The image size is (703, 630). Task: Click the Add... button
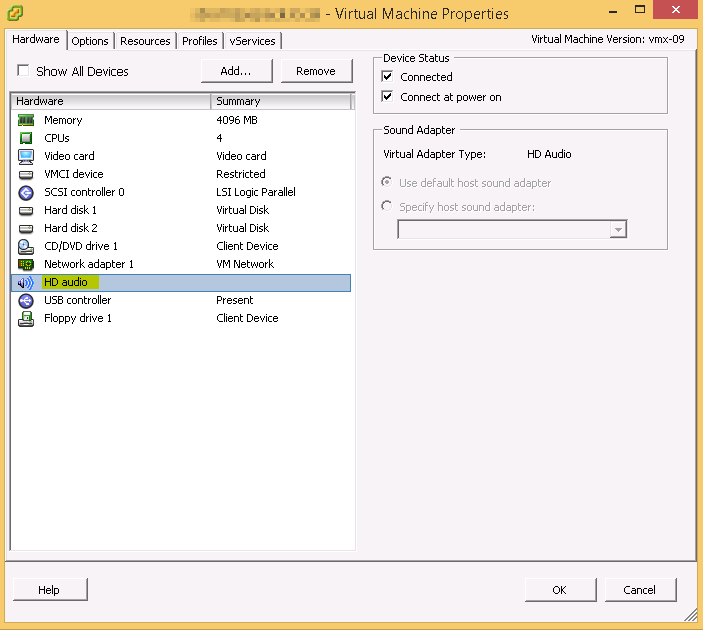(236, 71)
